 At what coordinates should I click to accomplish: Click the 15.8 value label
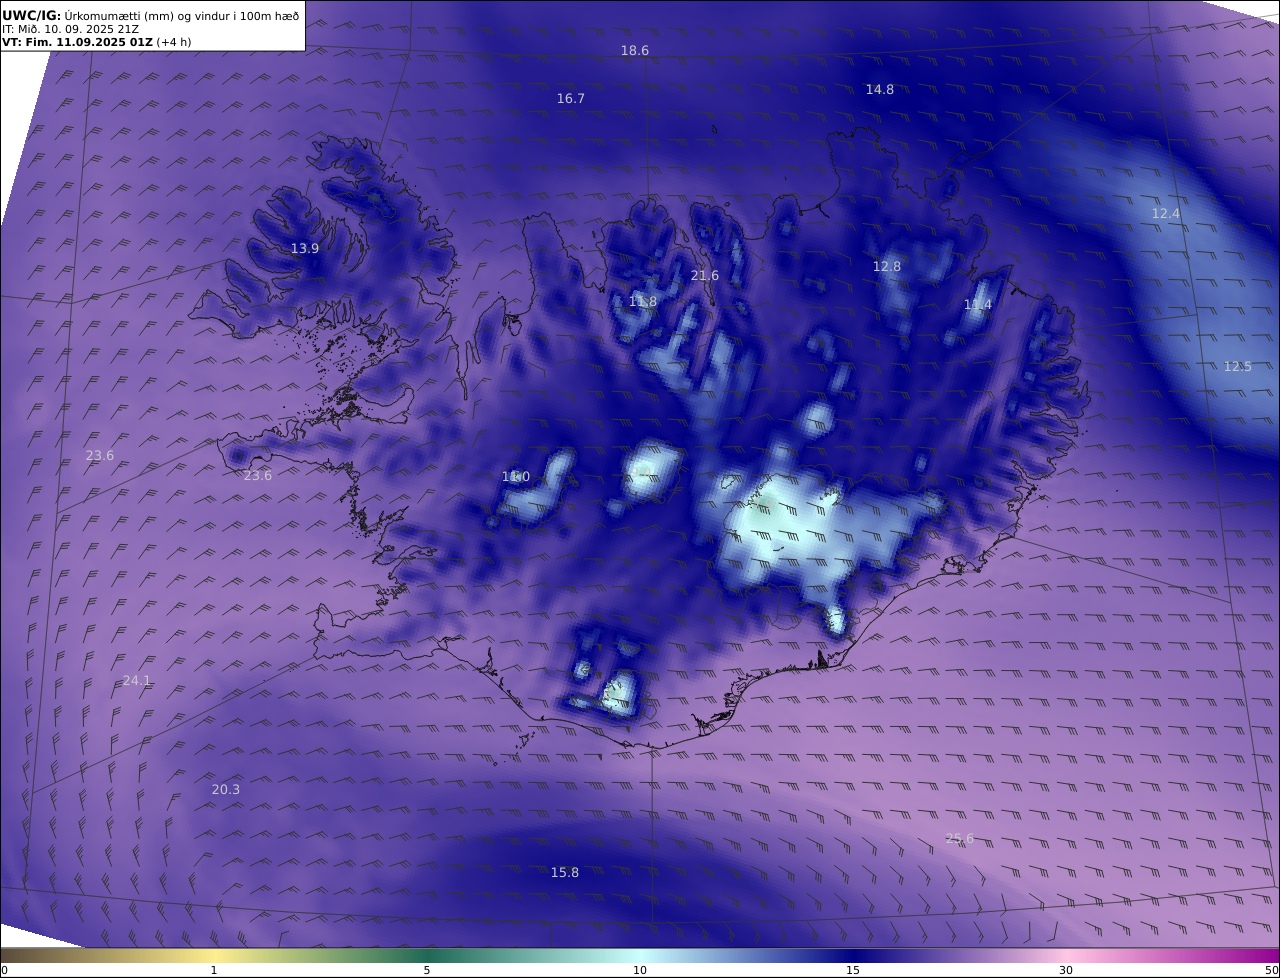(x=565, y=873)
